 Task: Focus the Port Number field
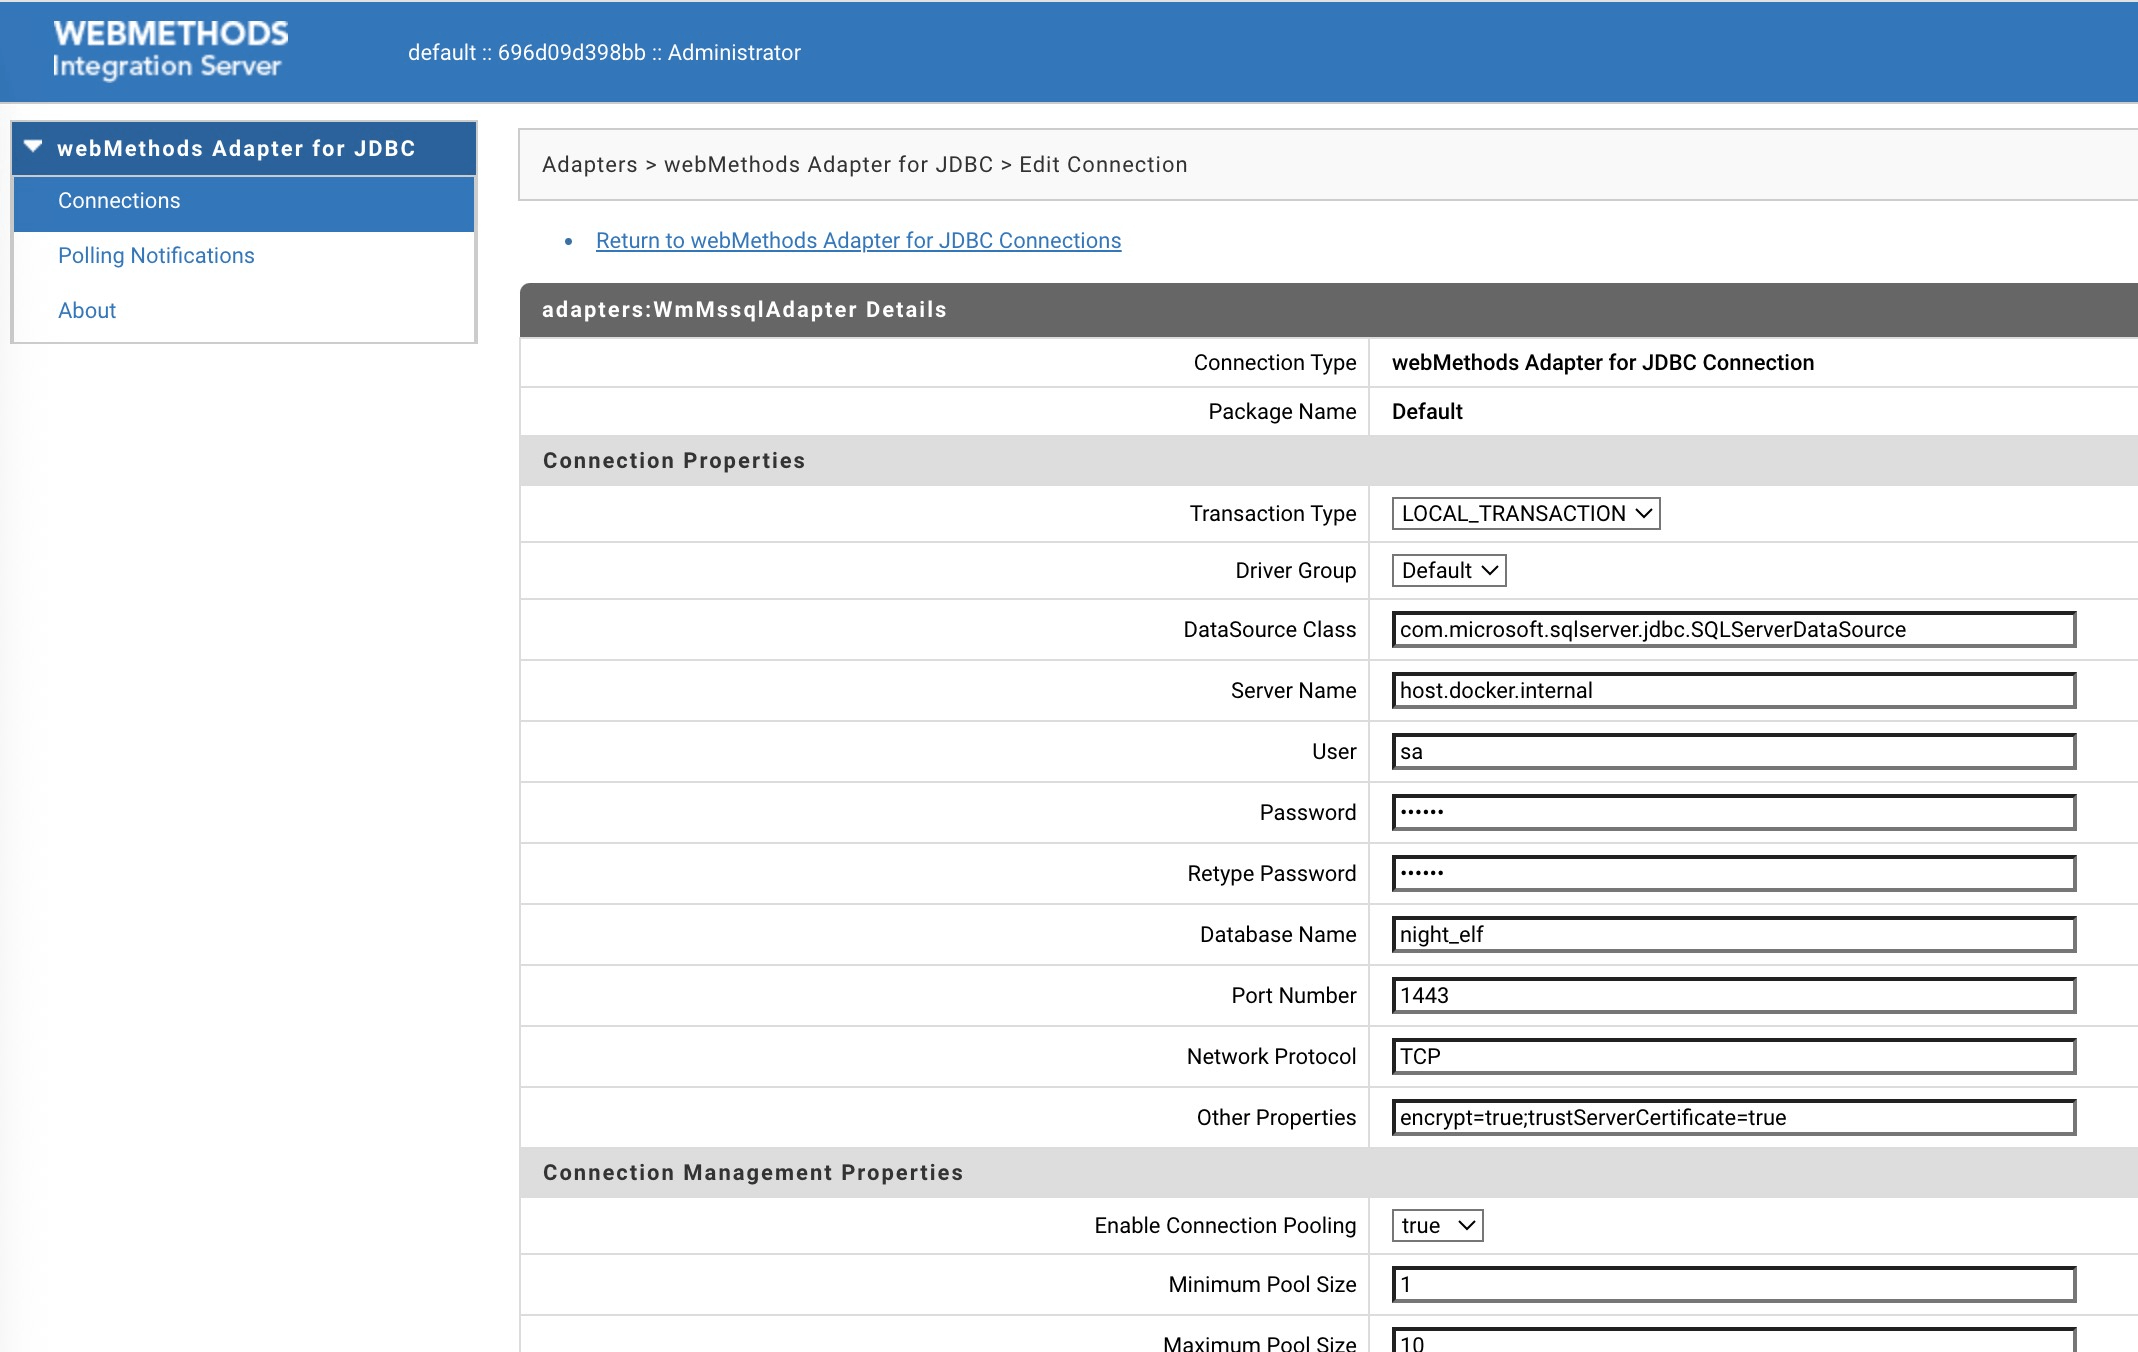coord(1734,996)
